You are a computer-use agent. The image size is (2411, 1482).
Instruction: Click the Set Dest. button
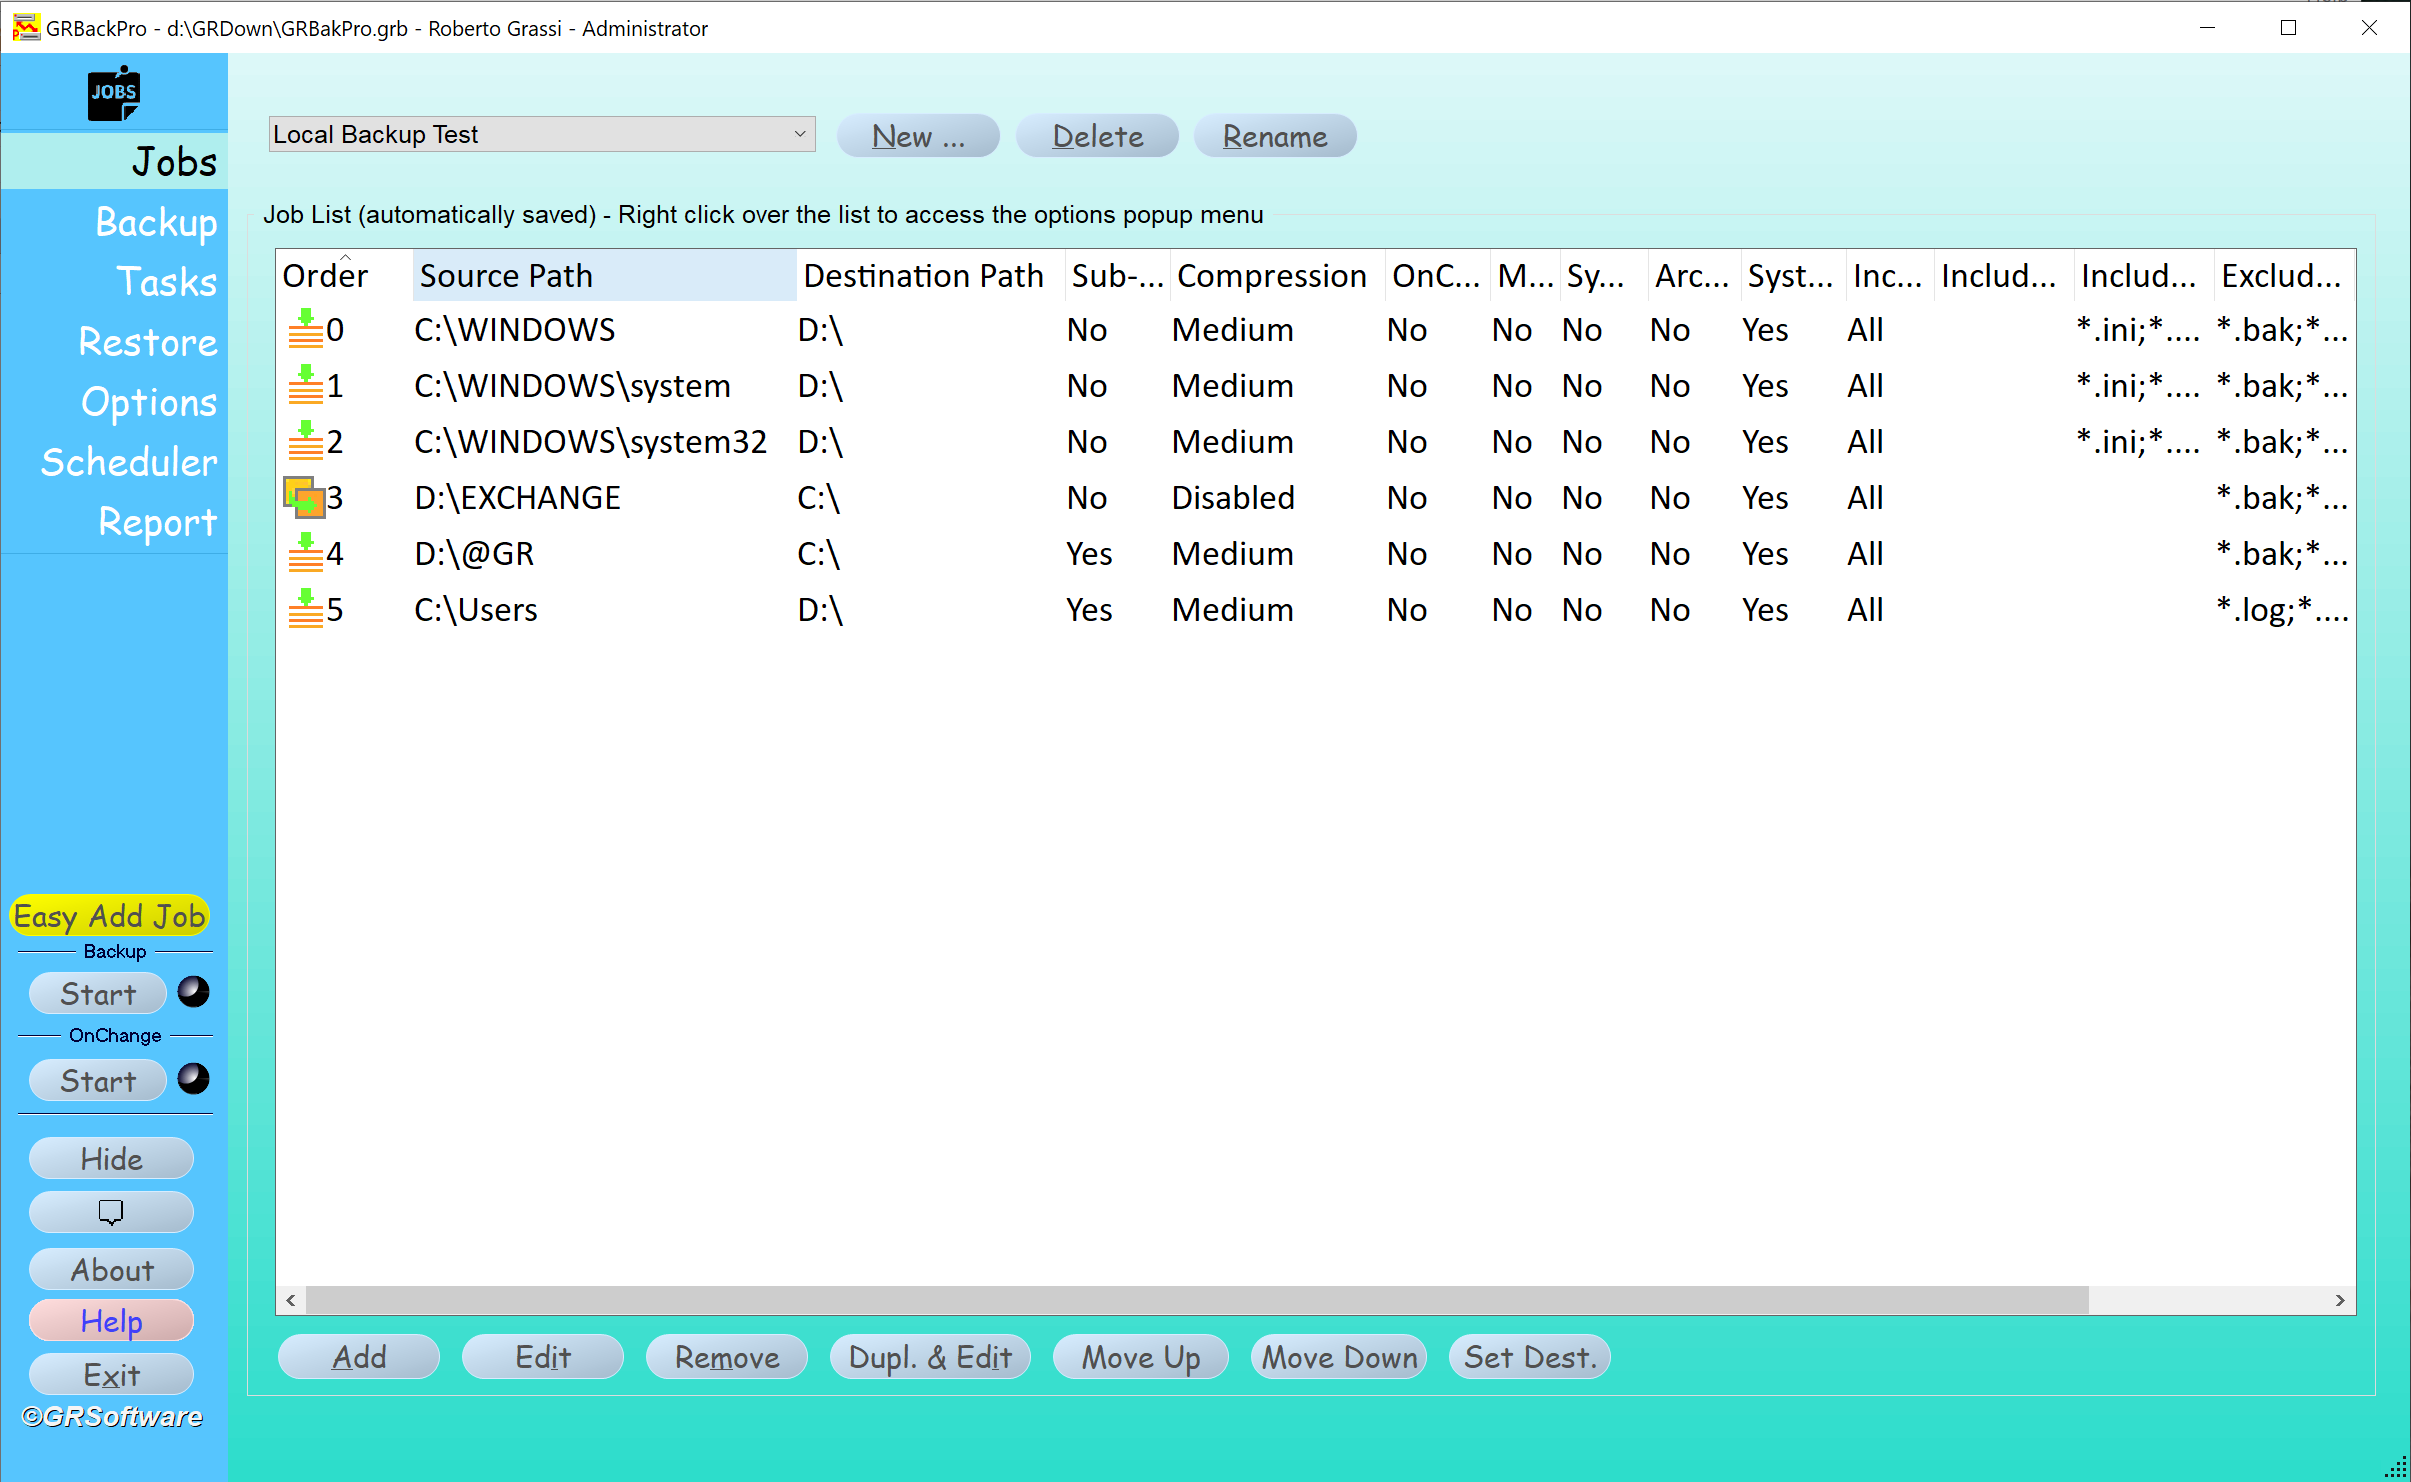point(1531,1358)
